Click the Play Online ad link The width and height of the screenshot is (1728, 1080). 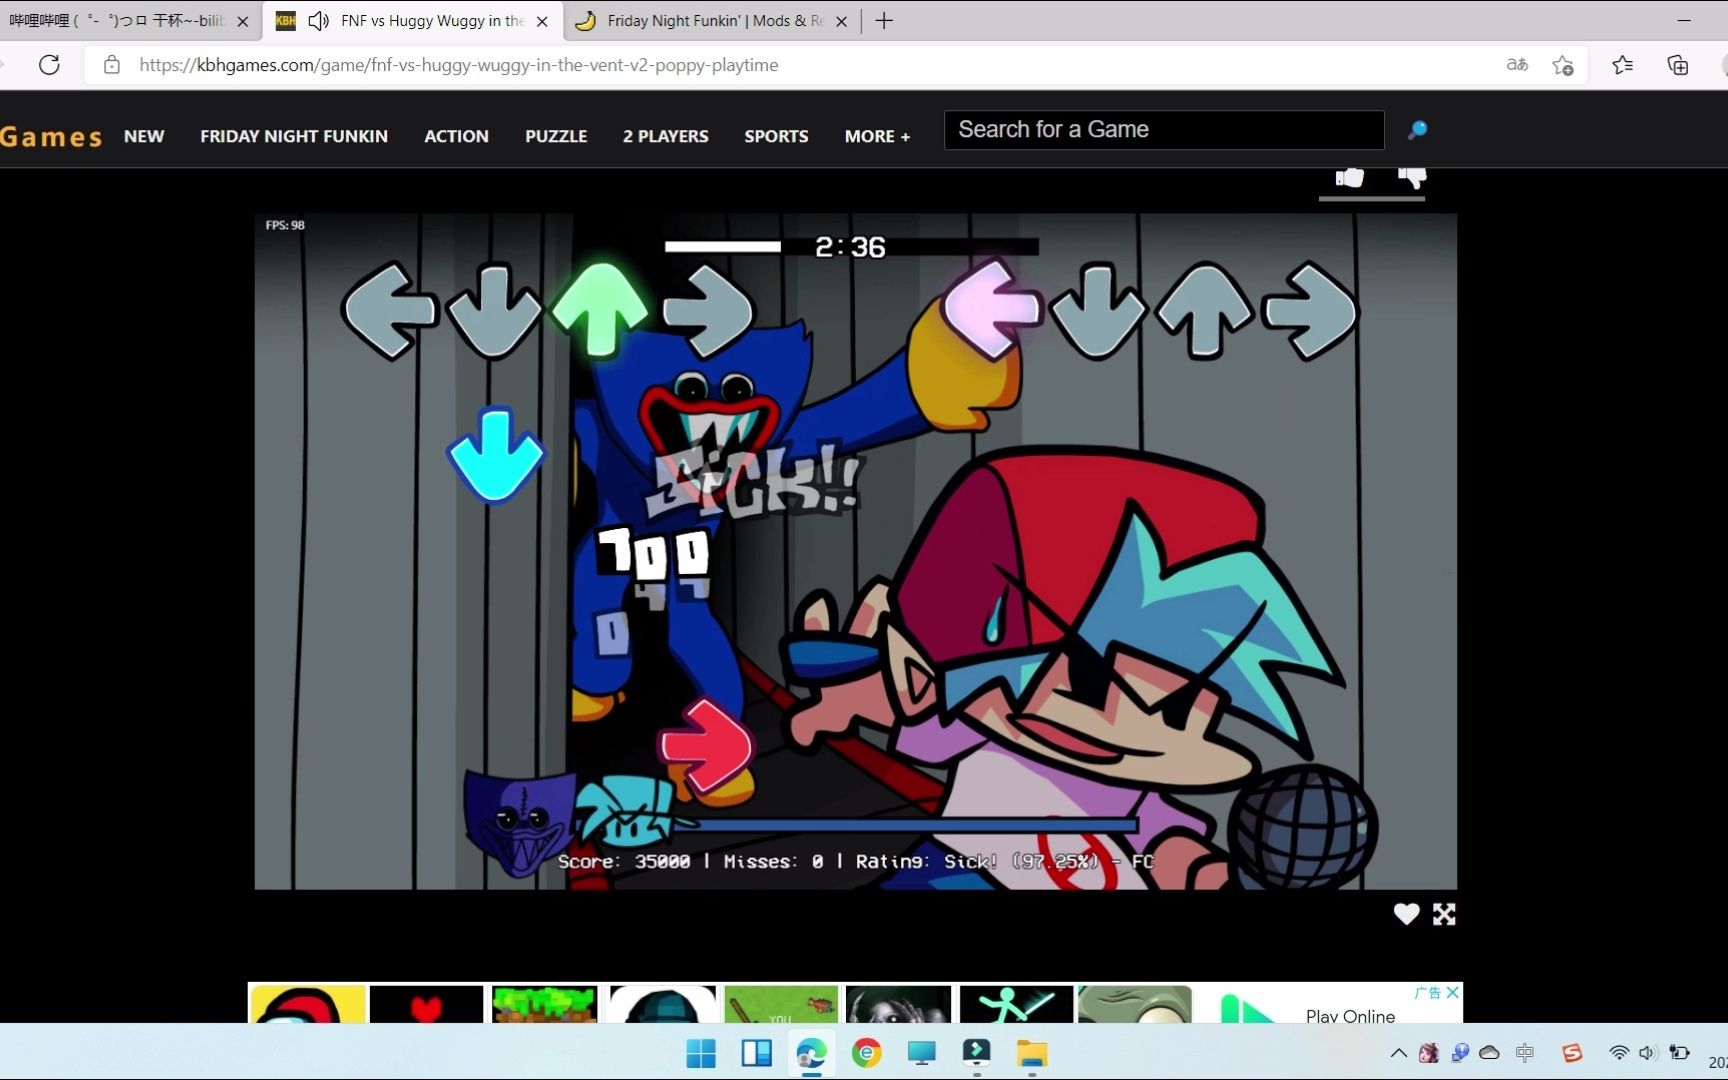(x=1350, y=1016)
